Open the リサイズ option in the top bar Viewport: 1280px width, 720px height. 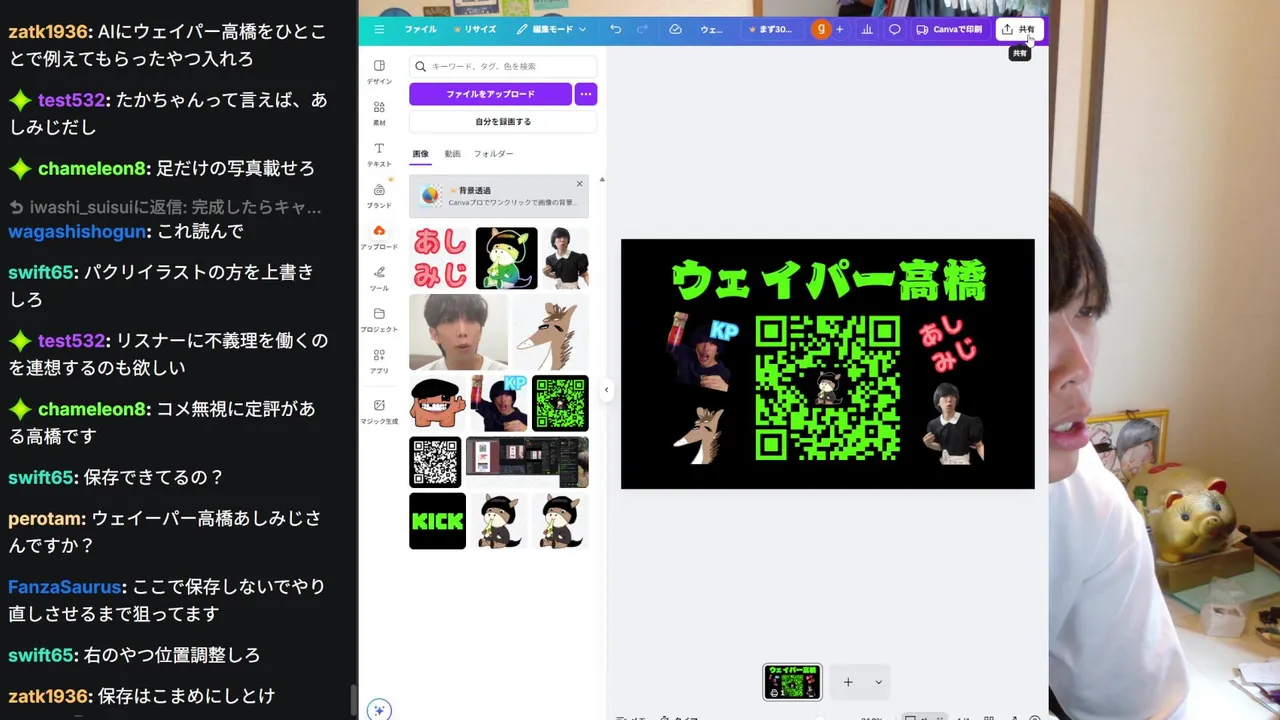475,29
